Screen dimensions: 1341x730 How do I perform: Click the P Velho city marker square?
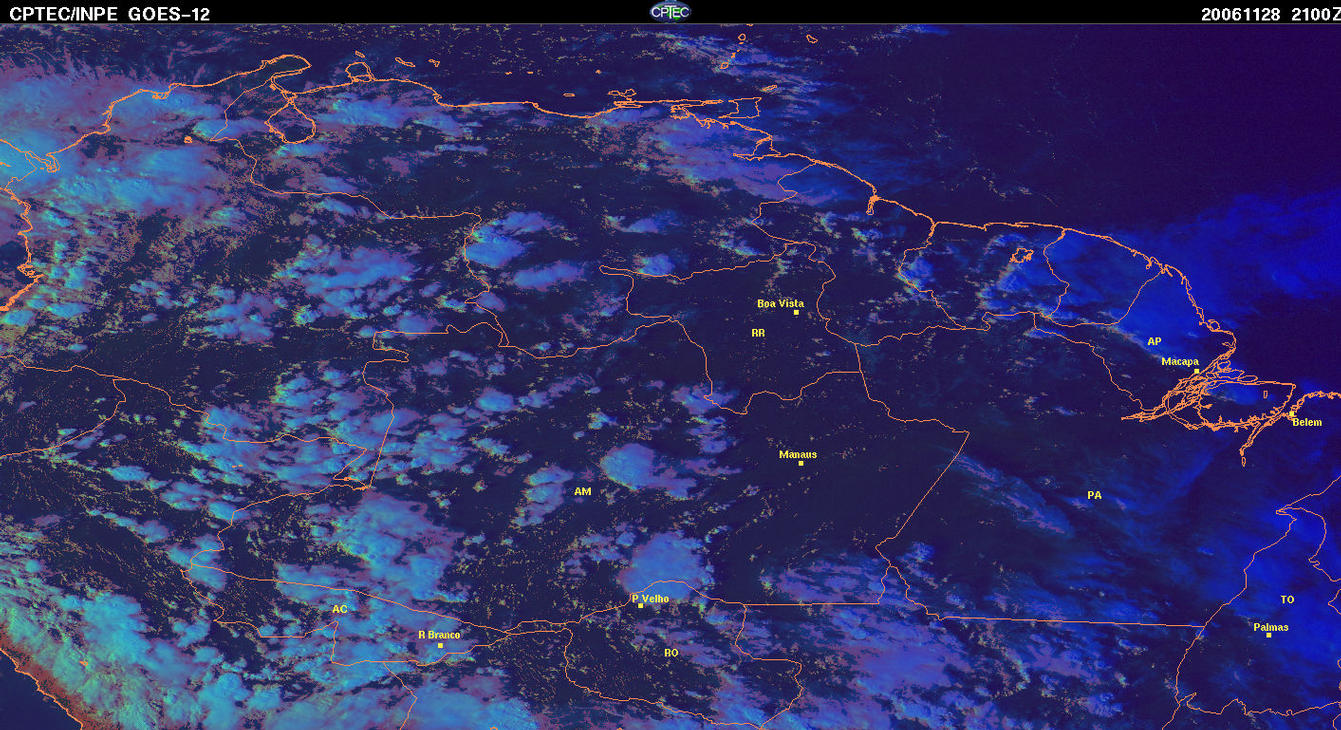coord(640,606)
